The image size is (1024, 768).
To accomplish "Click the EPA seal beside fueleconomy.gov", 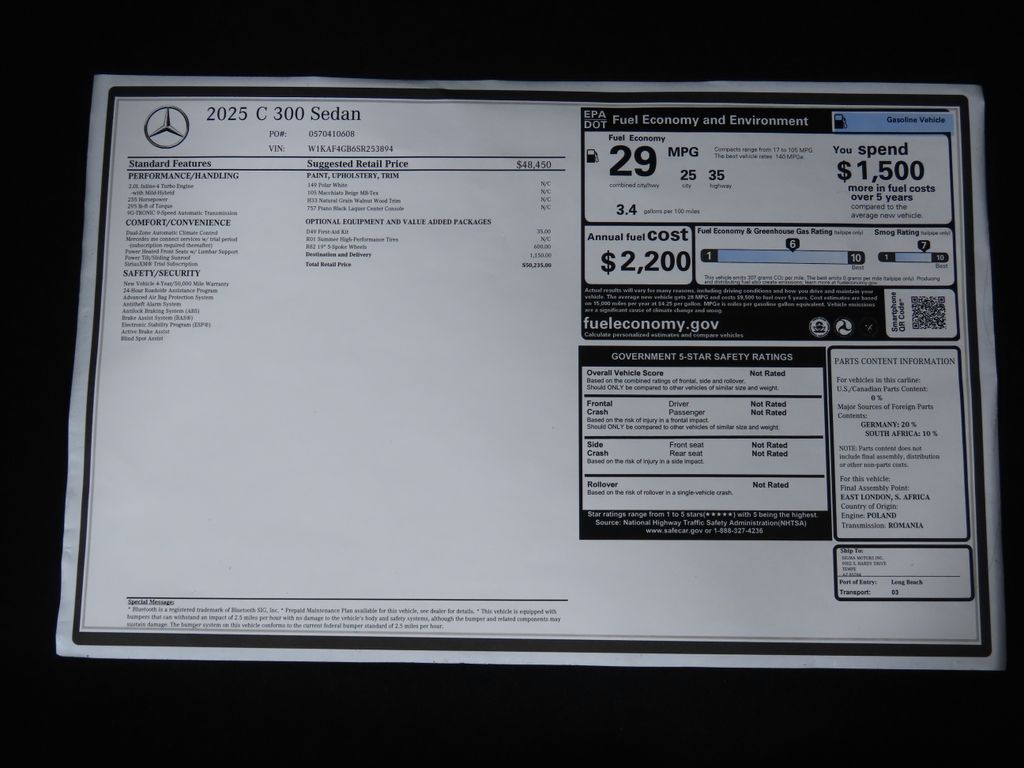I will tap(819, 327).
